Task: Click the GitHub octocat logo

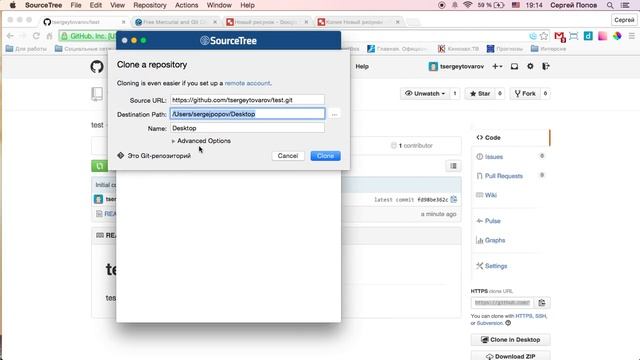Action: 97,67
